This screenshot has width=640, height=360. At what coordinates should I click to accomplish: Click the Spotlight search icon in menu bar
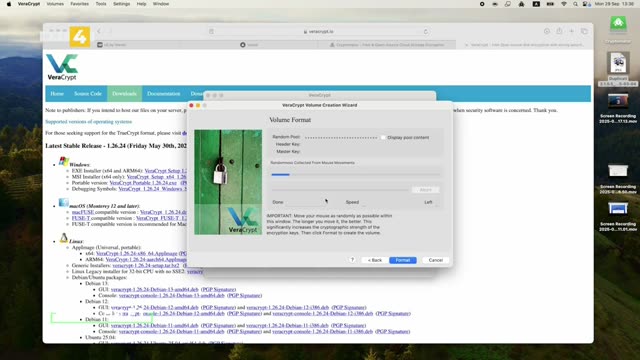point(575,4)
